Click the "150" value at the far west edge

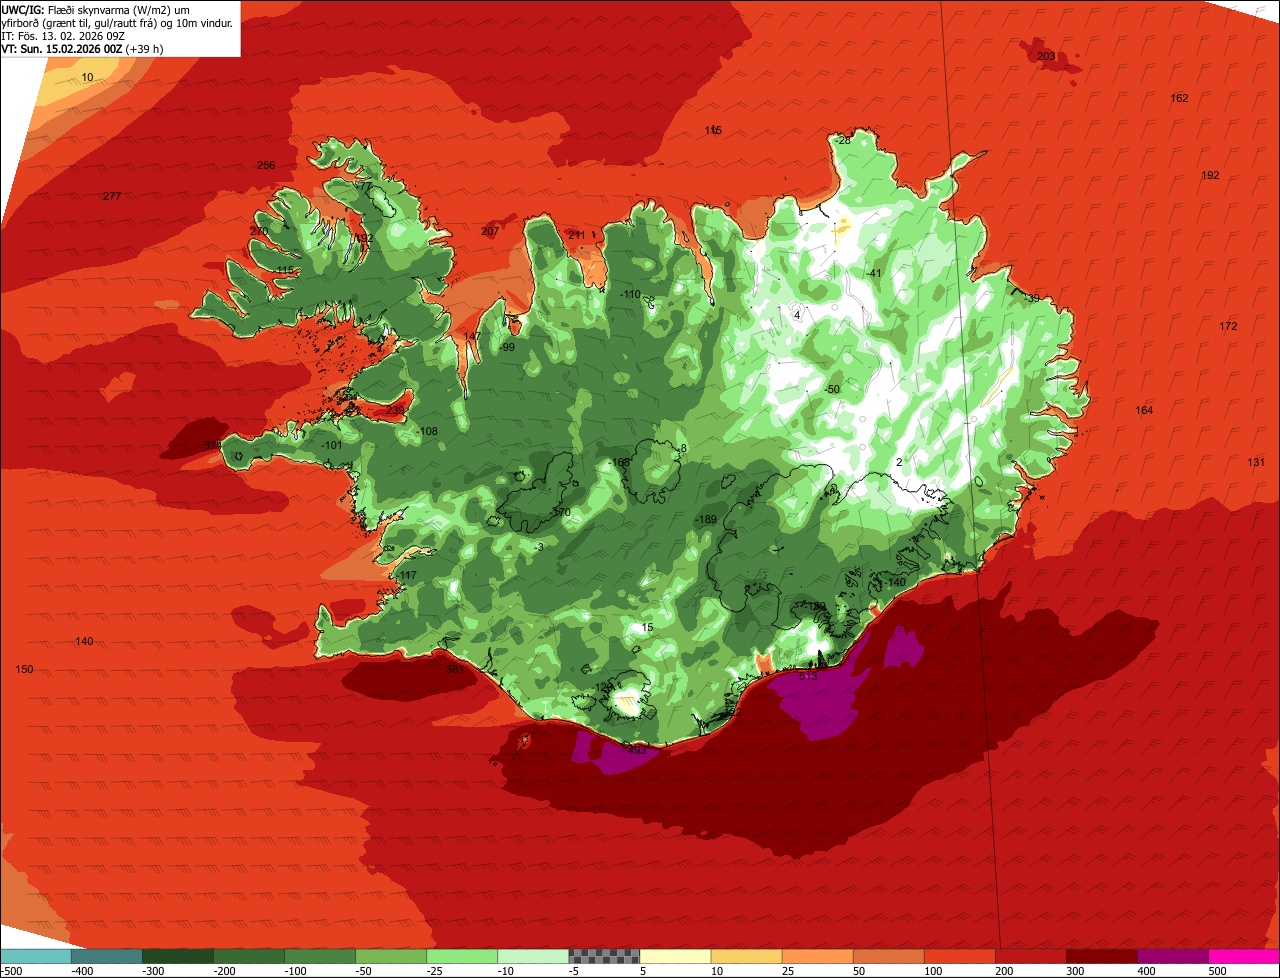tap(25, 669)
